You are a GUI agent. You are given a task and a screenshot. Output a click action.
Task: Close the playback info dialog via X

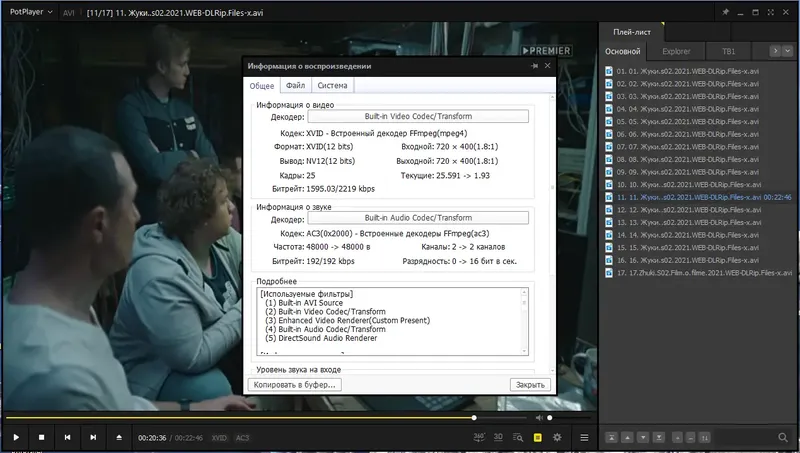click(547, 66)
